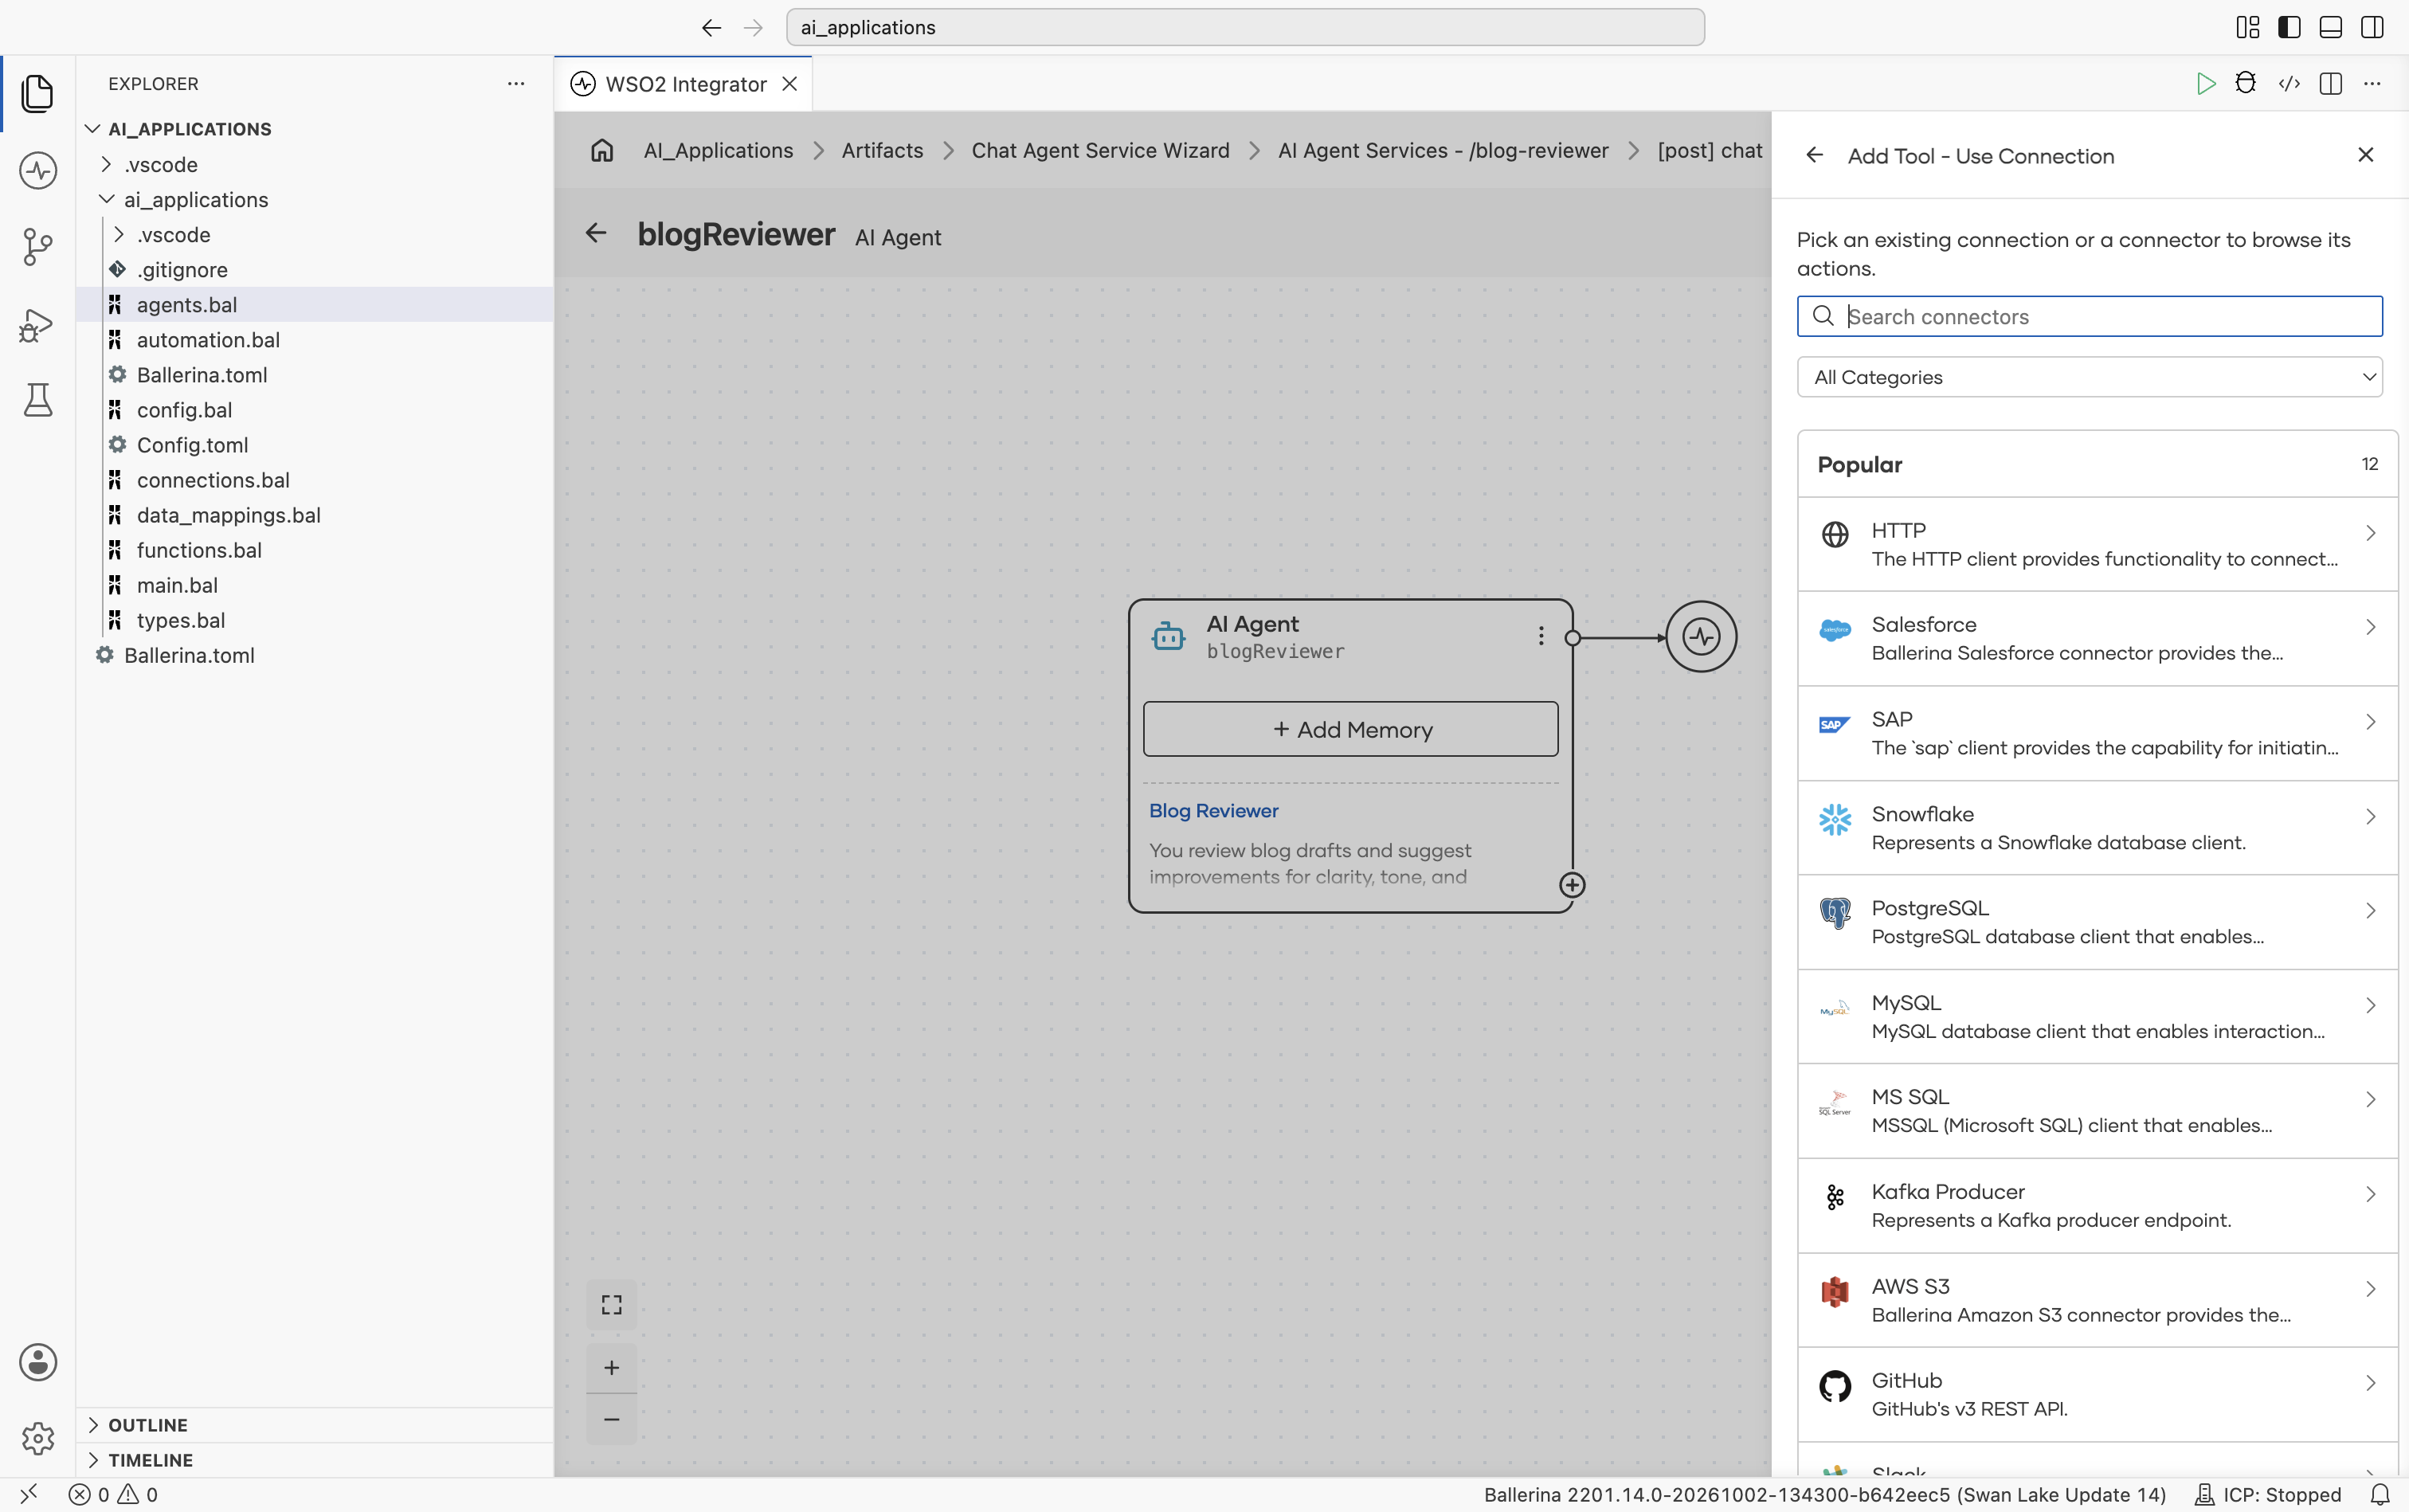Screen dimensions: 2409x1512
Task: Click the Add Memory button
Action: click(1350, 729)
